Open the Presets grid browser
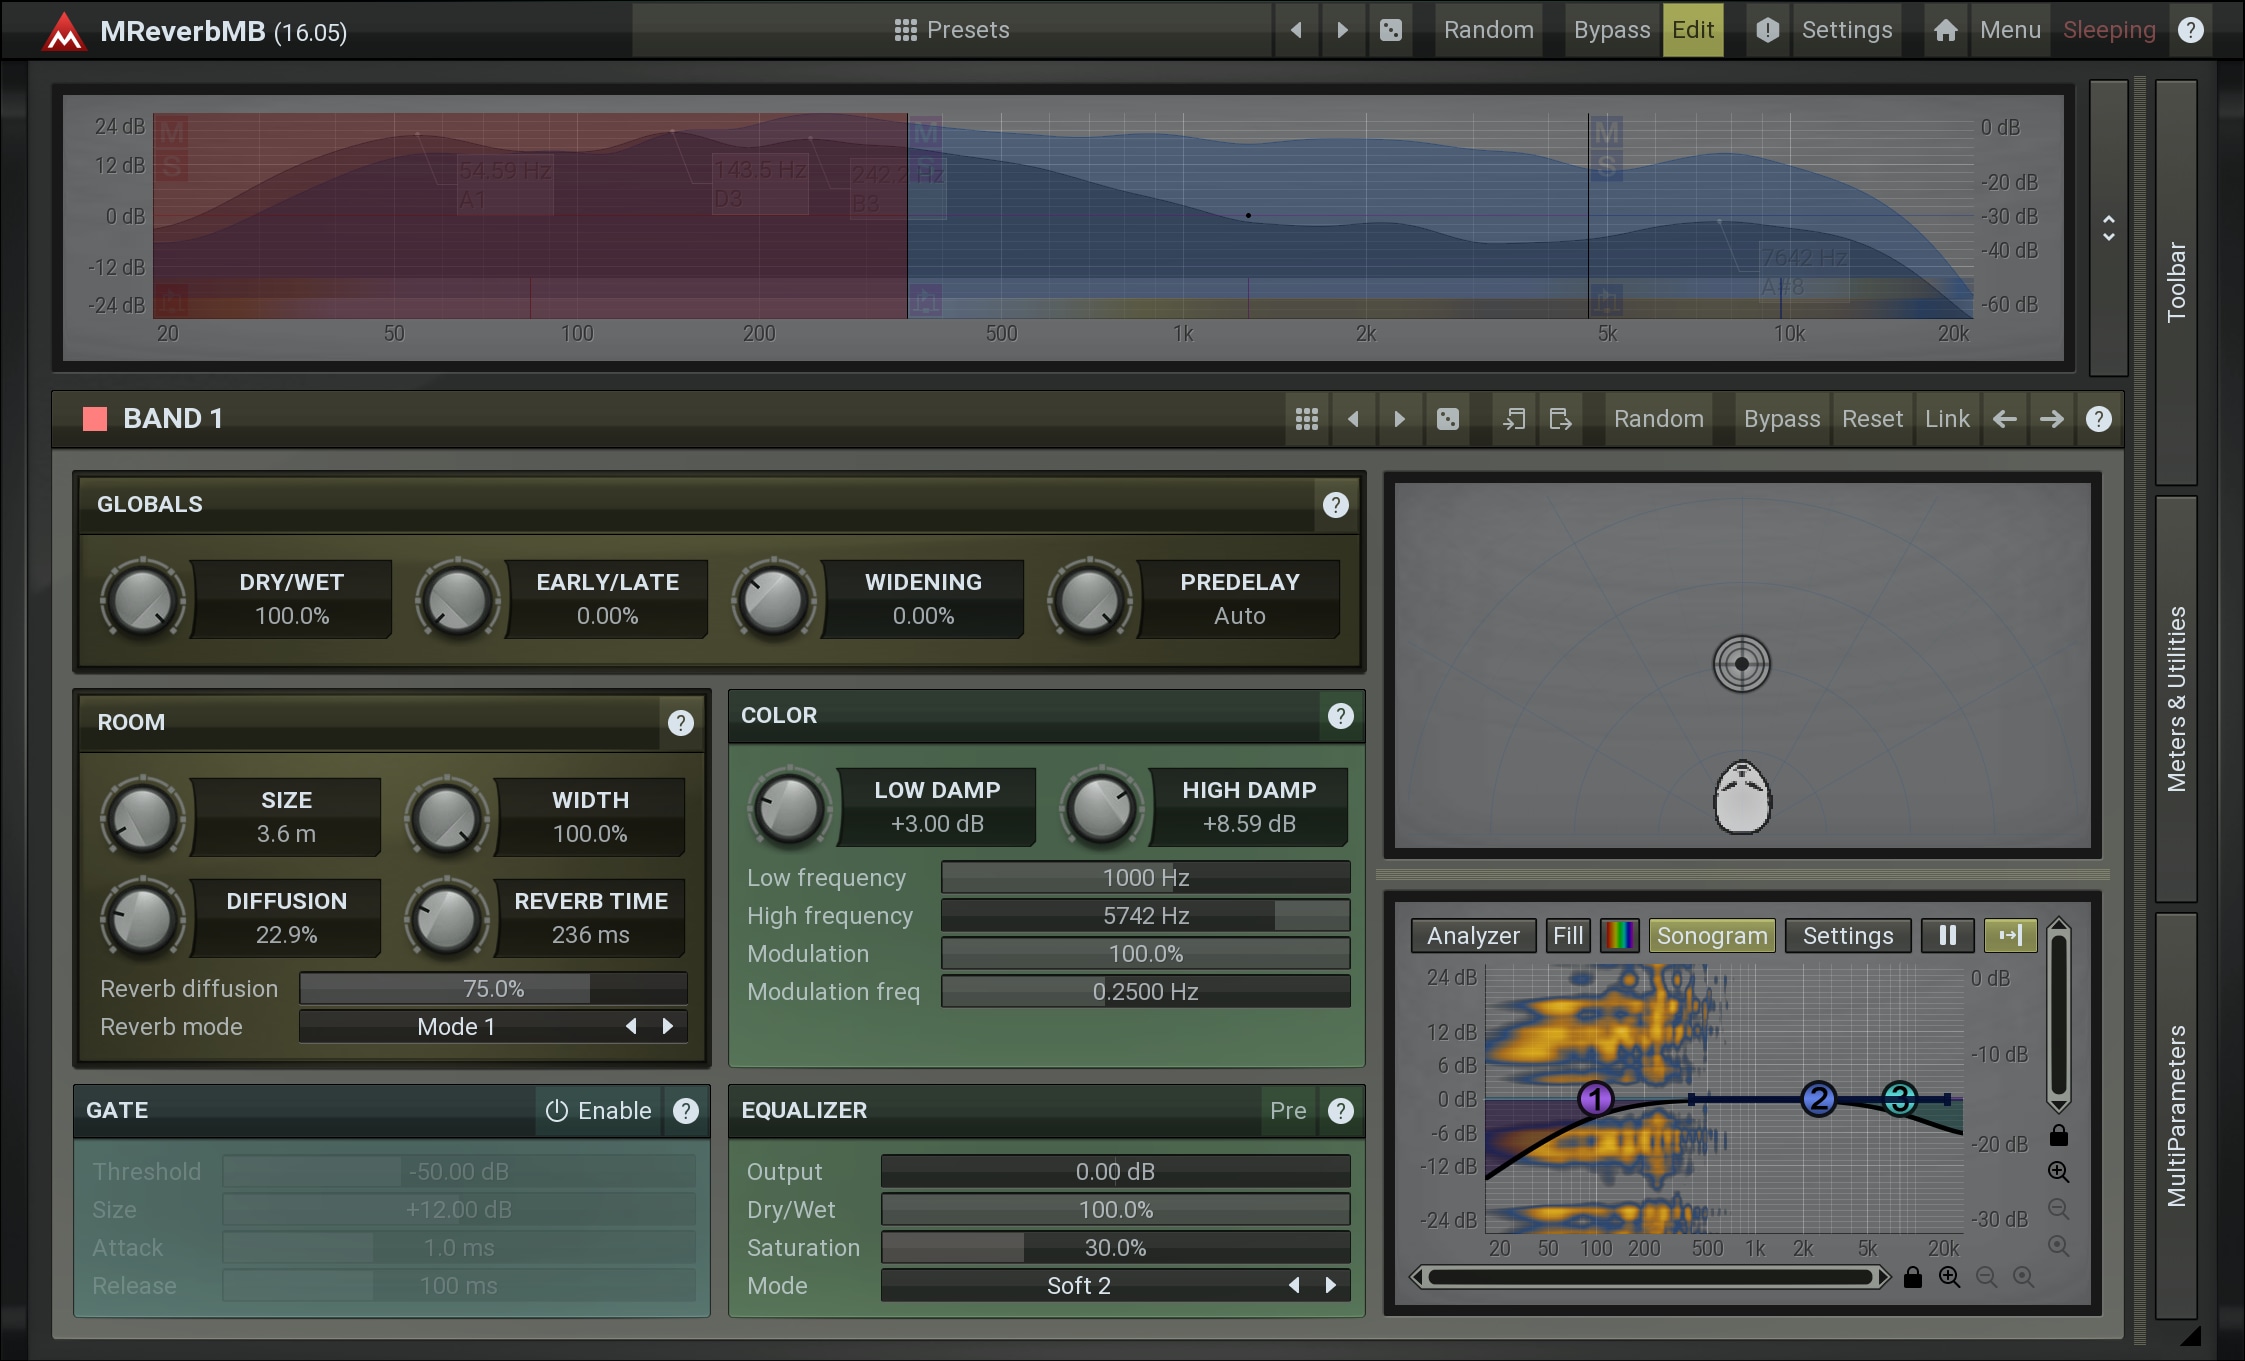 951,30
